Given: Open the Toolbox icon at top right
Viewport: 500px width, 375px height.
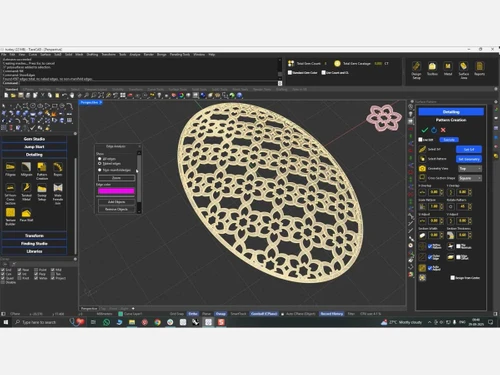Looking at the screenshot, I should [x=432, y=66].
